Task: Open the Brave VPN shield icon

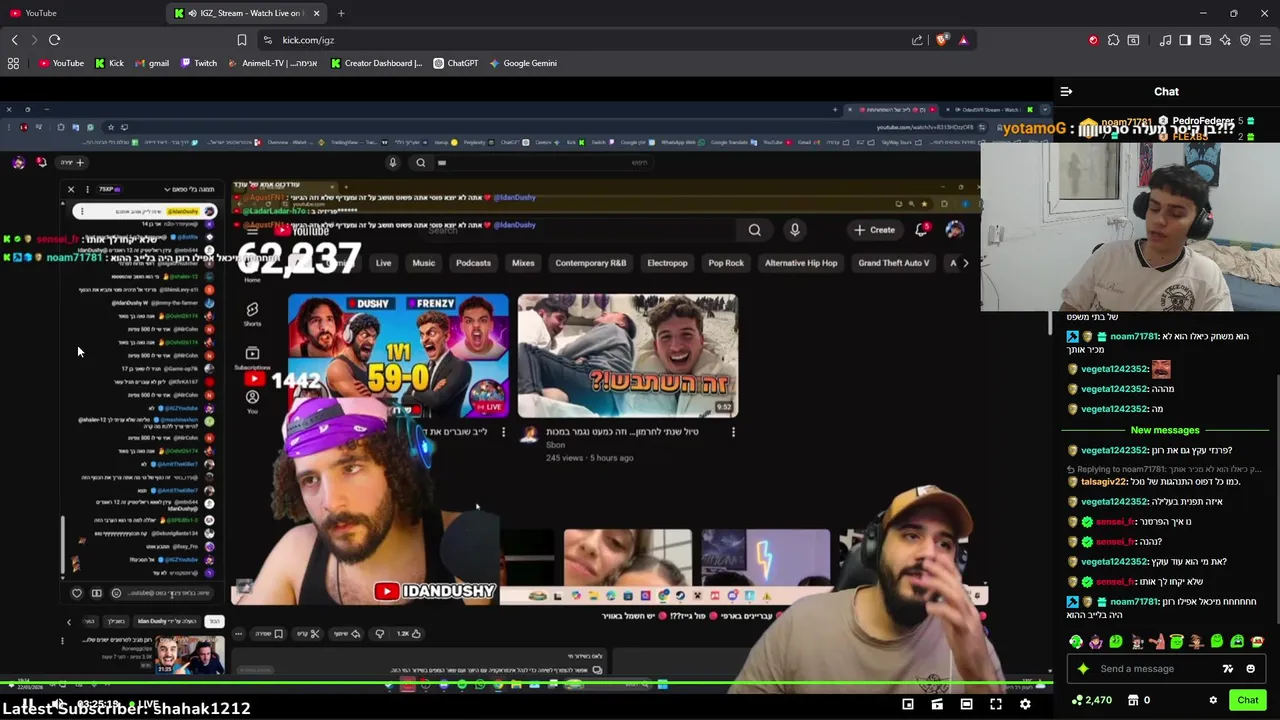Action: (x=1245, y=40)
